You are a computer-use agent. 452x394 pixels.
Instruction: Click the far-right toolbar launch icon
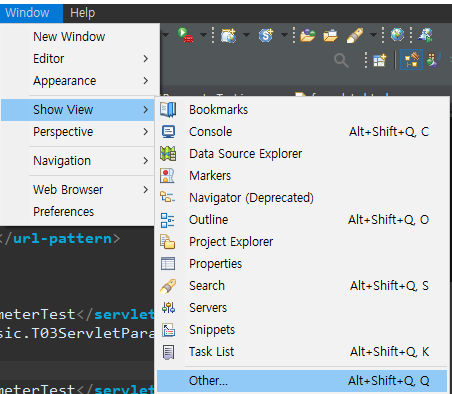click(426, 35)
